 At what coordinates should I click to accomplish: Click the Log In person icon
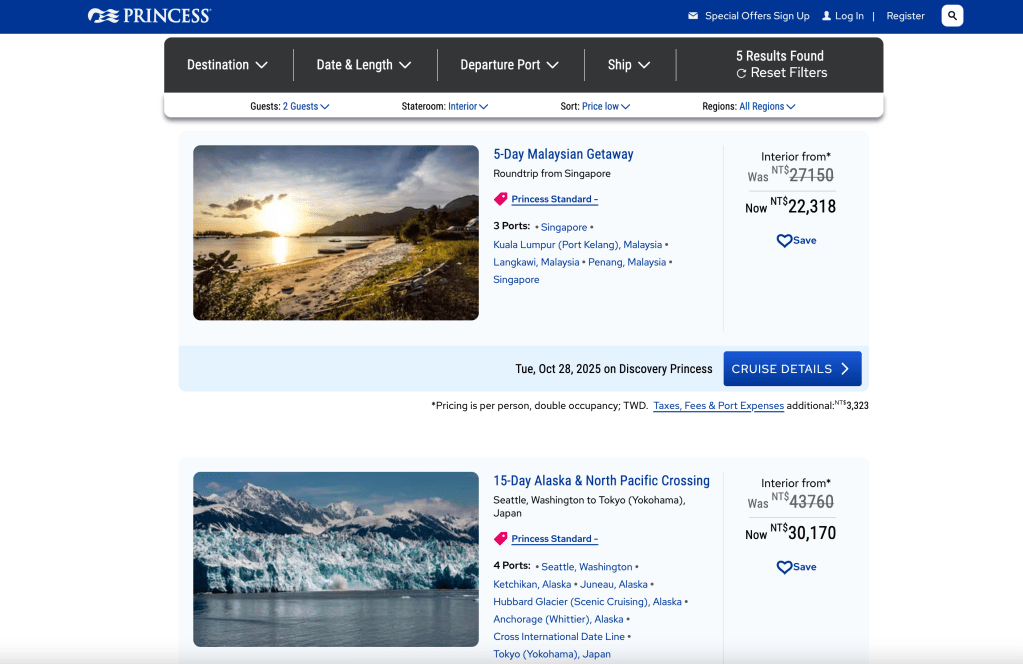click(826, 16)
